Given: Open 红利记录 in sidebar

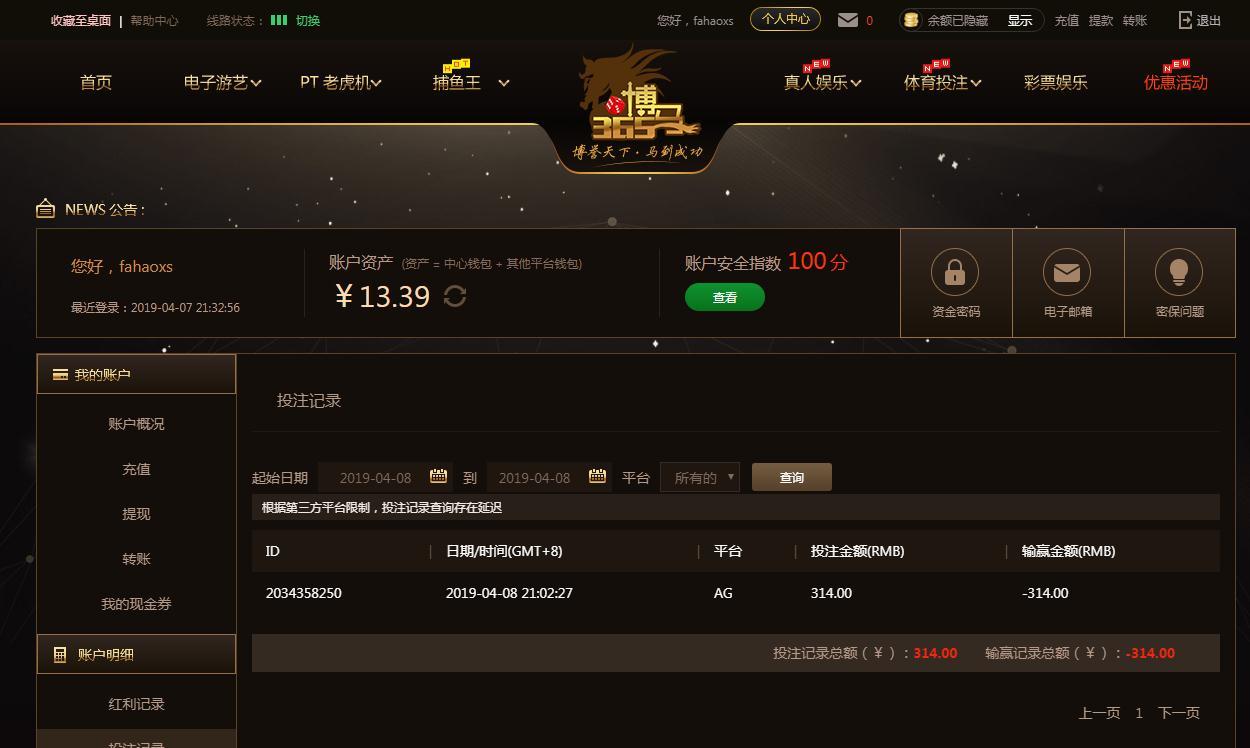Looking at the screenshot, I should pyautogui.click(x=136, y=704).
